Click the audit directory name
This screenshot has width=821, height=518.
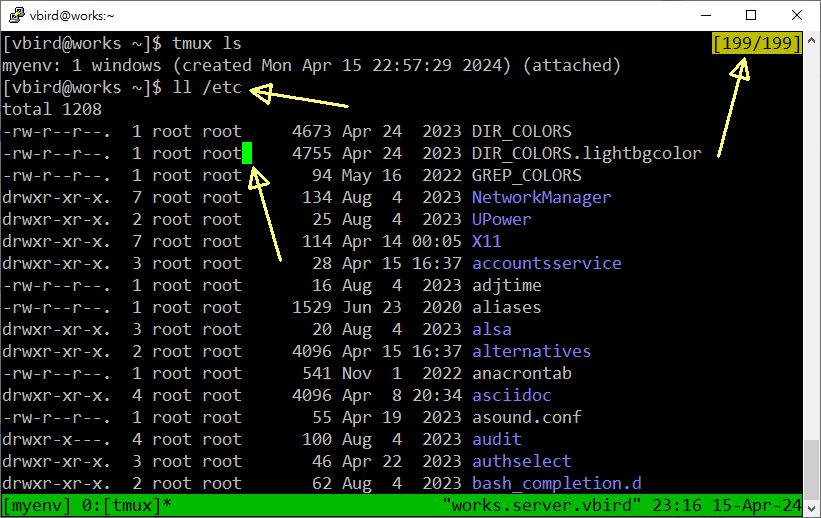tap(496, 439)
